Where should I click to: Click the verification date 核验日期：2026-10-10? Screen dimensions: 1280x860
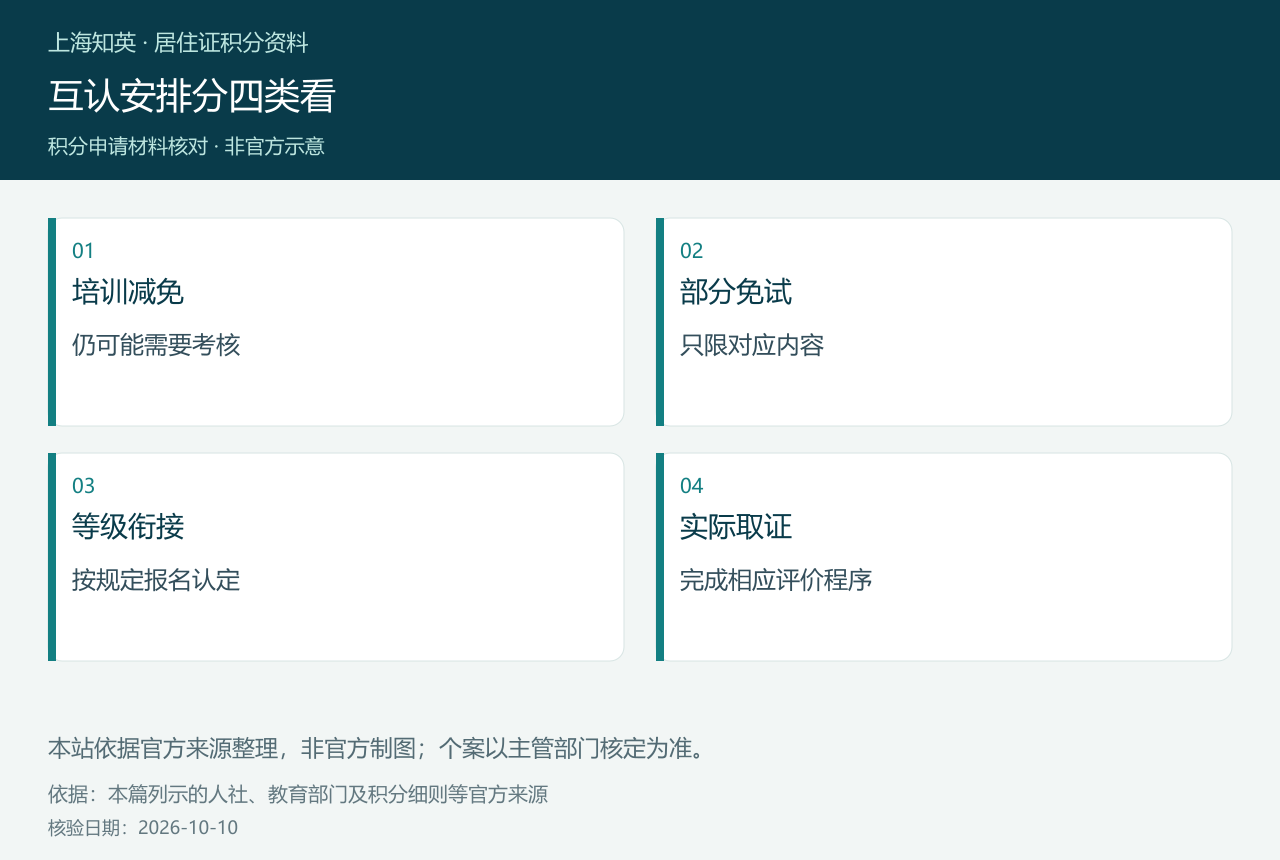(x=143, y=828)
